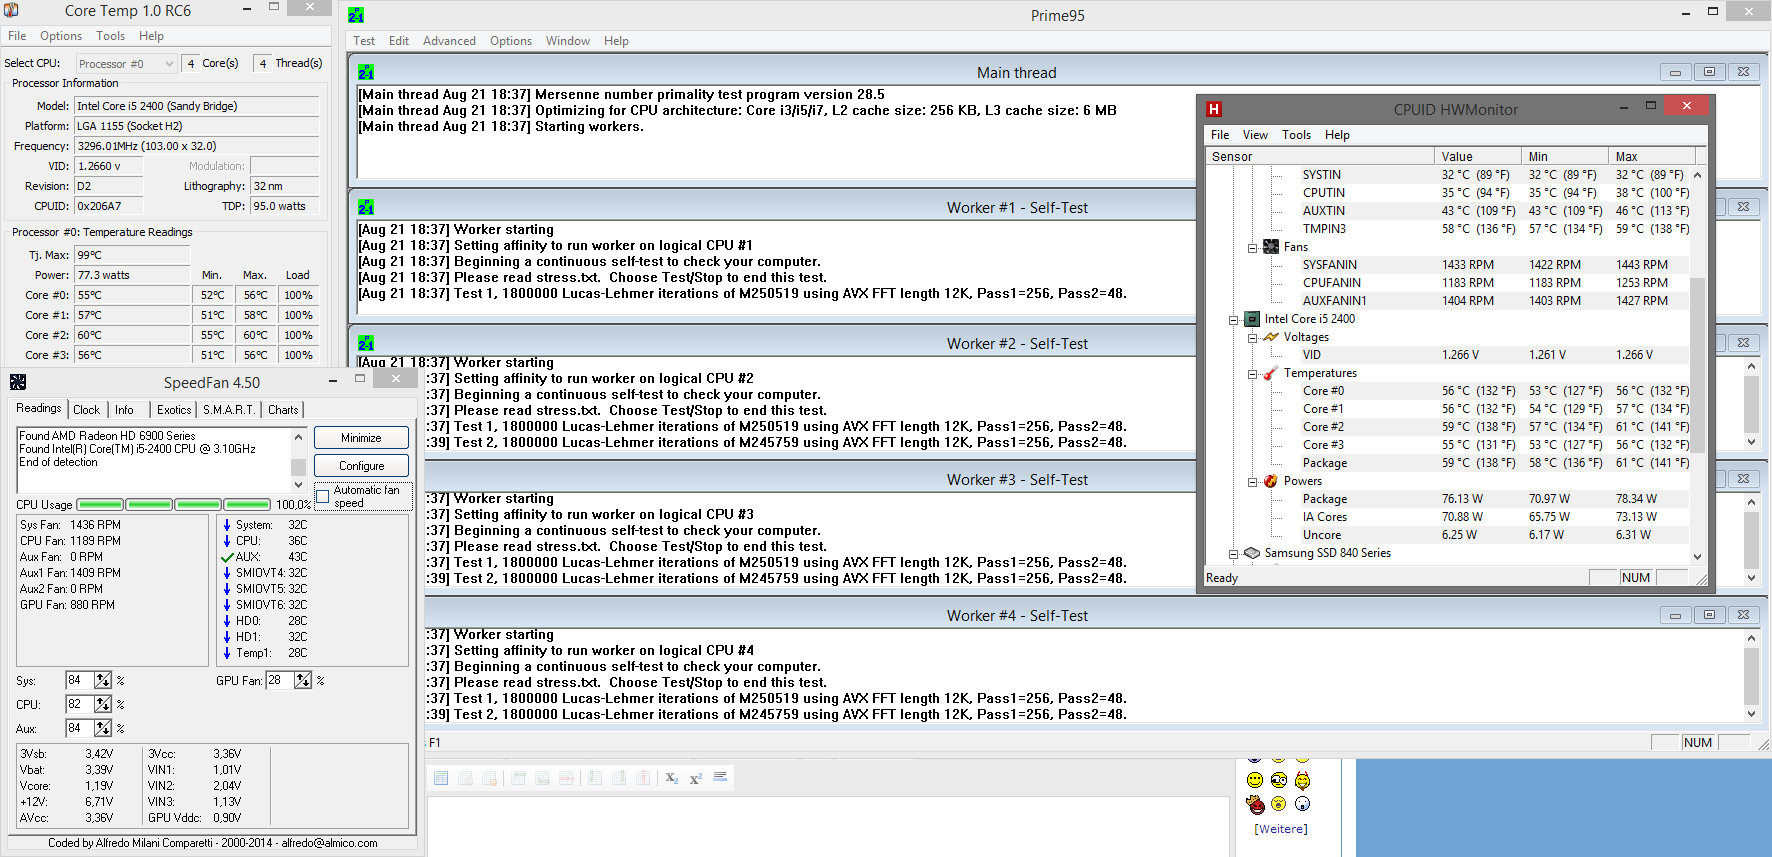This screenshot has height=857, width=1772.
Task: Insert the glasses-wearing smiley emoticon
Action: point(1279,780)
